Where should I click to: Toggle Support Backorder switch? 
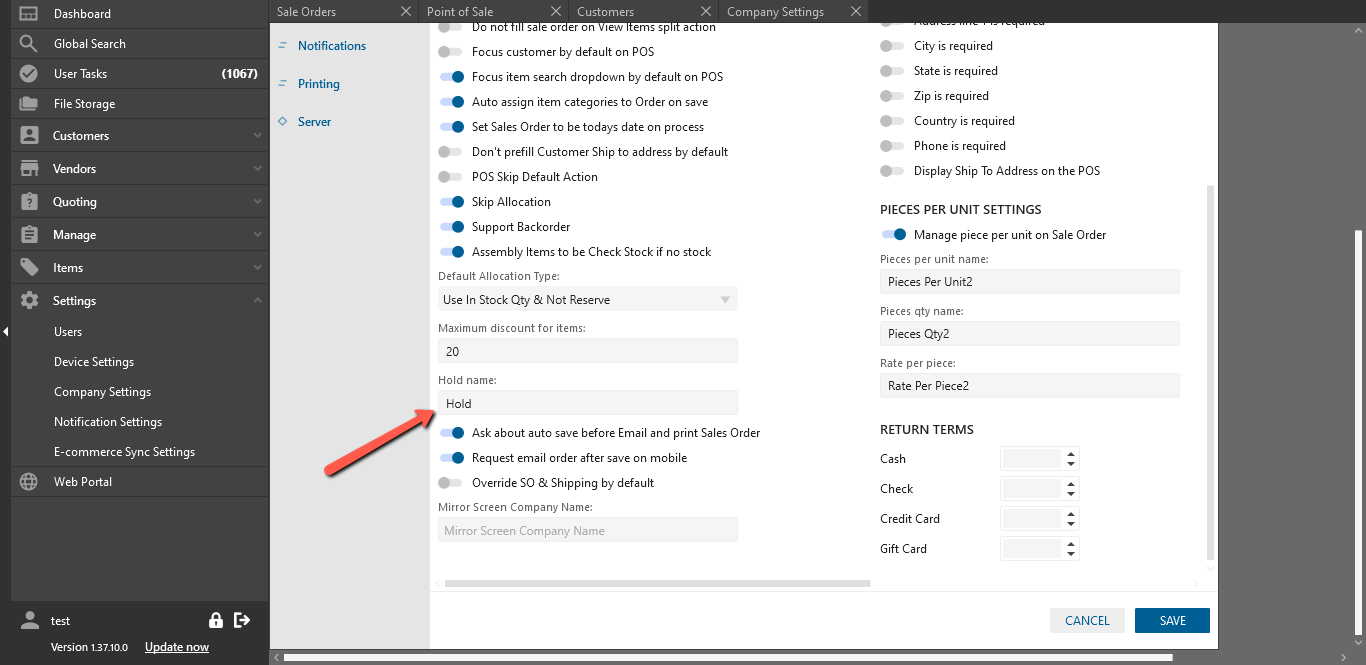[x=452, y=227]
